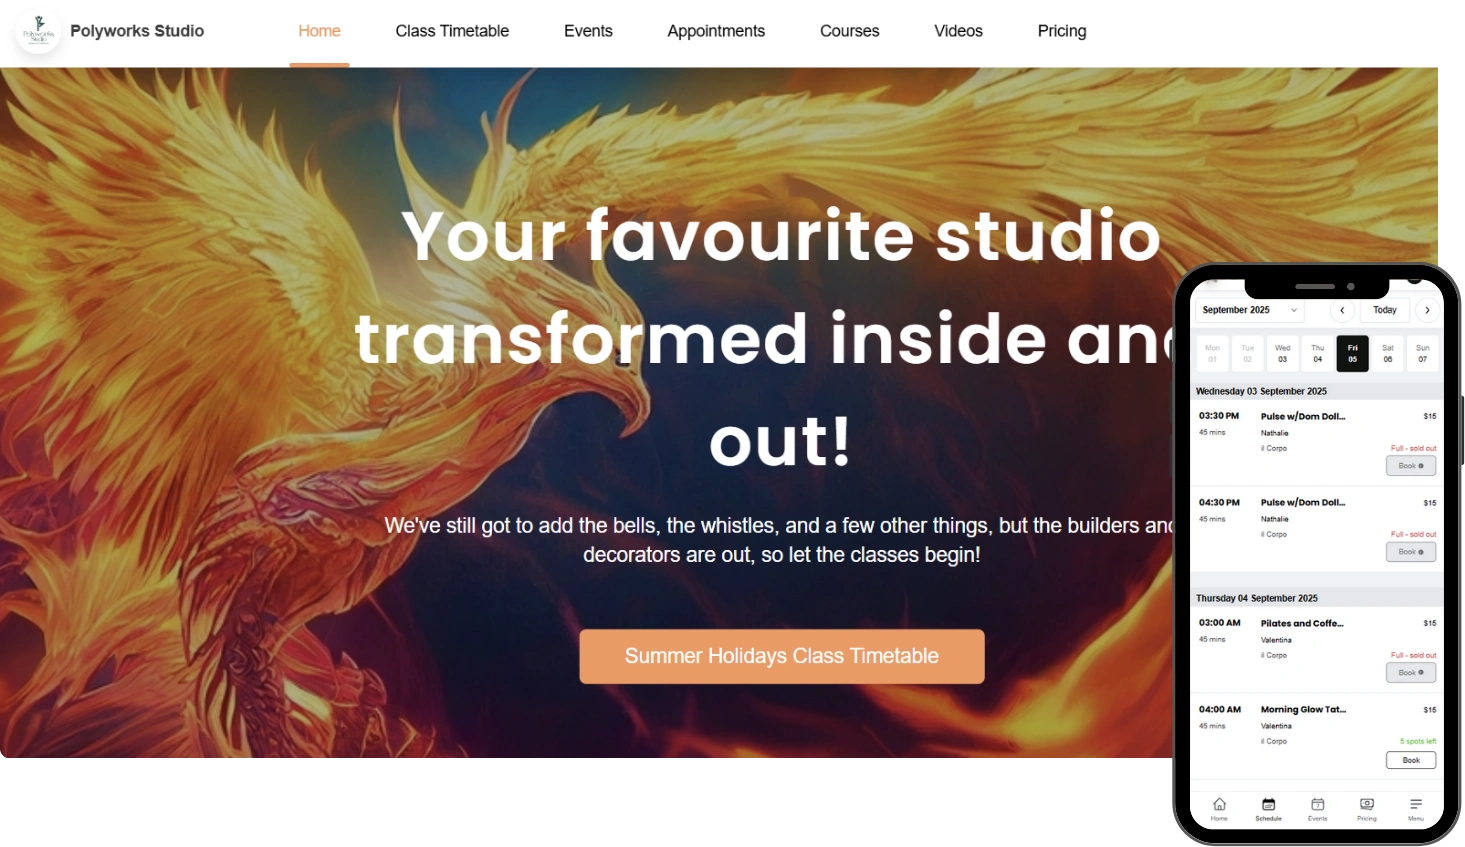The height and width of the screenshot is (847, 1465).
Task: Expand the September 2025 month dropdown
Action: coord(1250,310)
